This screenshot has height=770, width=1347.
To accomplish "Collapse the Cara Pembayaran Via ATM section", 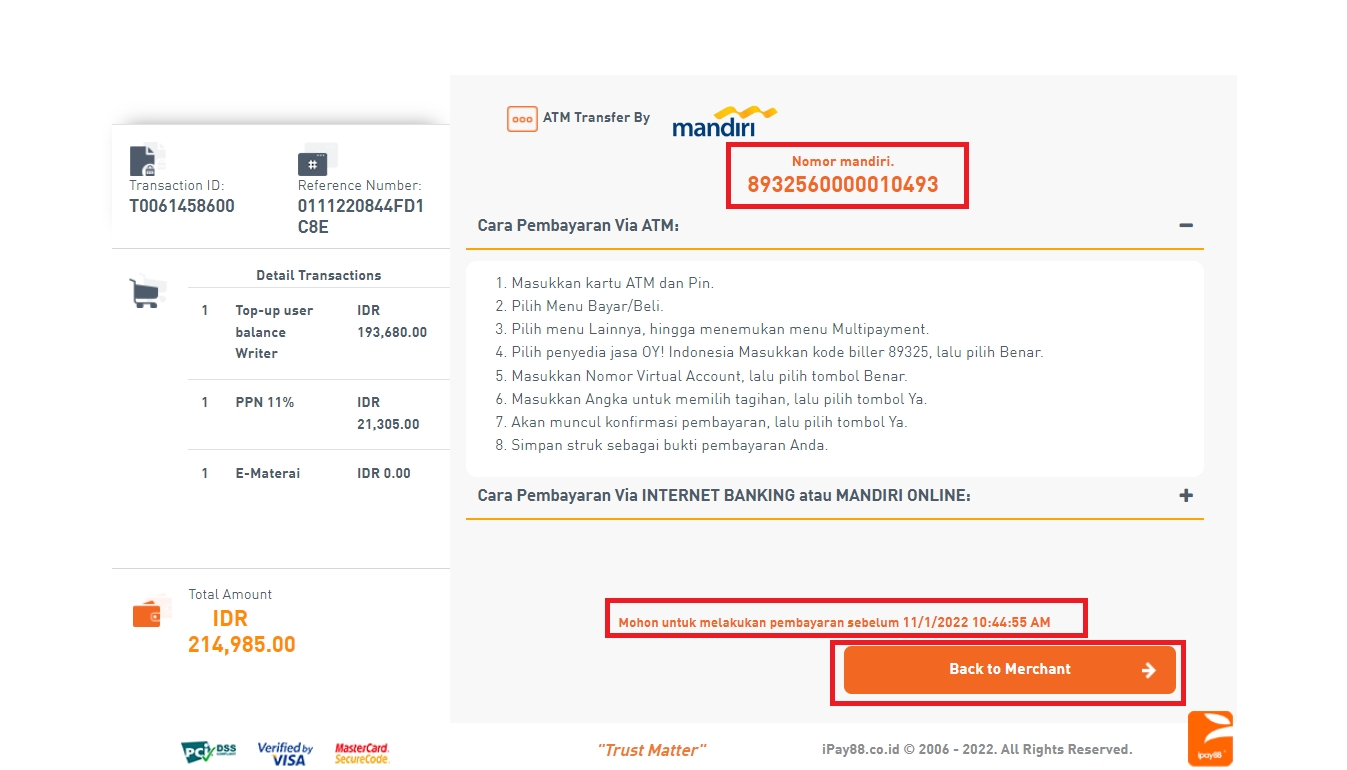I will click(x=1186, y=226).
